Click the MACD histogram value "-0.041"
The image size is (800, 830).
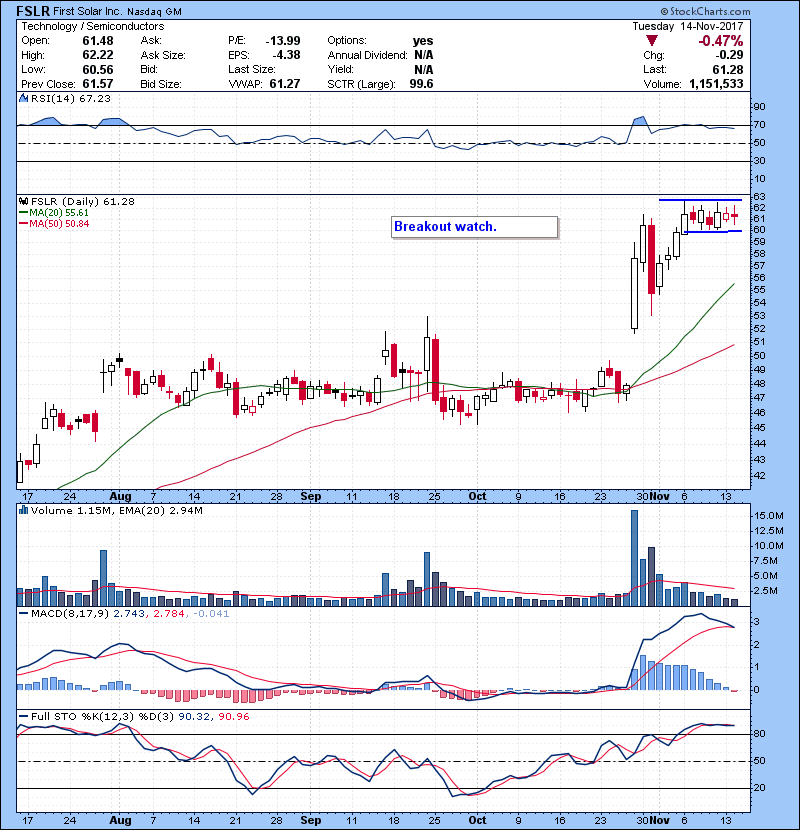tap(211, 614)
